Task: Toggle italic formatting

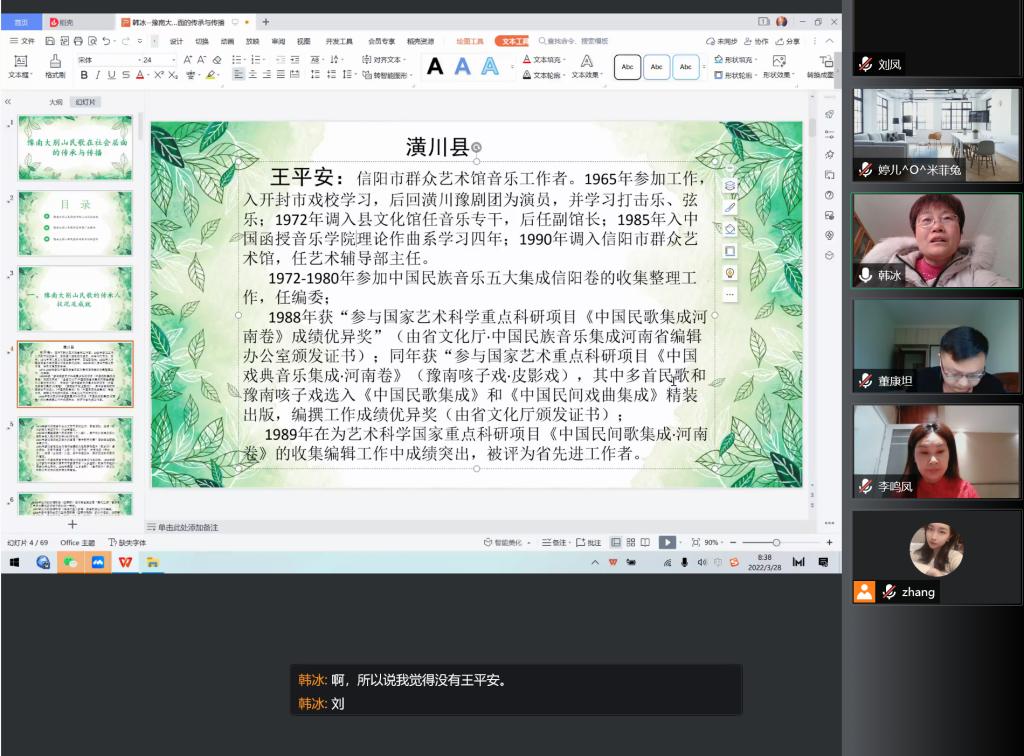Action: [x=98, y=75]
